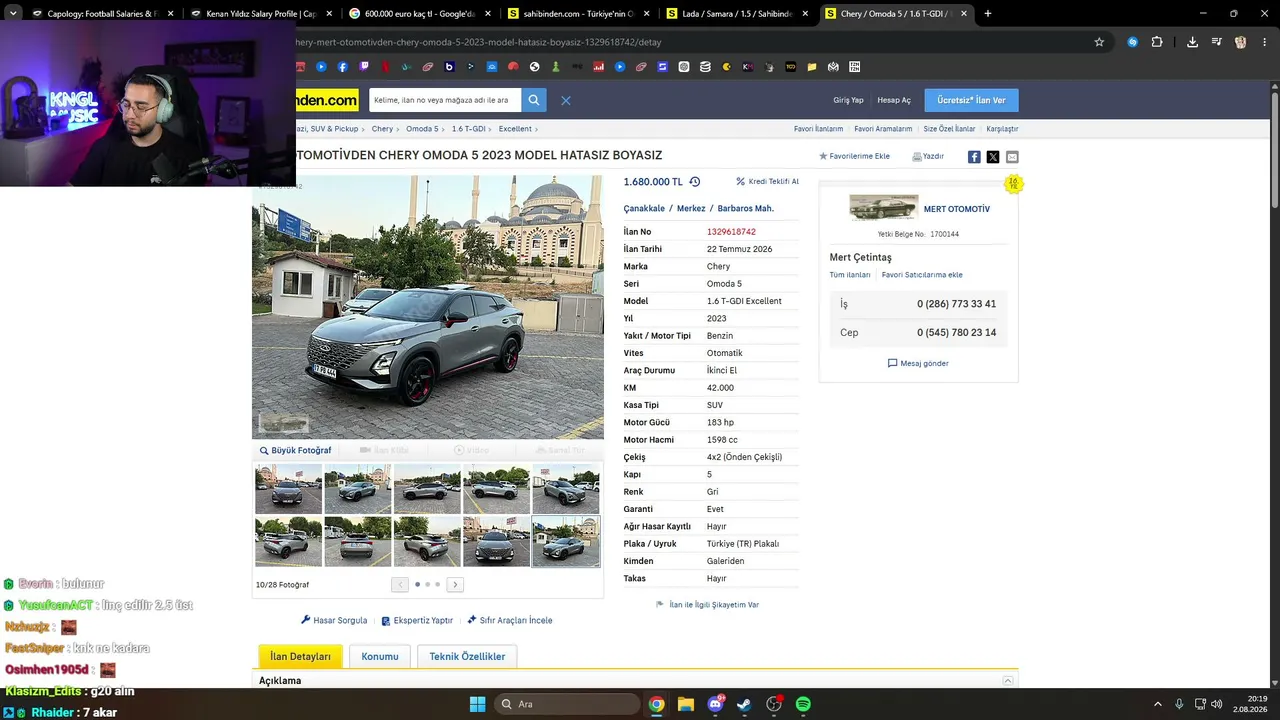Image resolution: width=1280 pixels, height=720 pixels.
Task: Open Spotify from the taskbar
Action: tap(803, 704)
